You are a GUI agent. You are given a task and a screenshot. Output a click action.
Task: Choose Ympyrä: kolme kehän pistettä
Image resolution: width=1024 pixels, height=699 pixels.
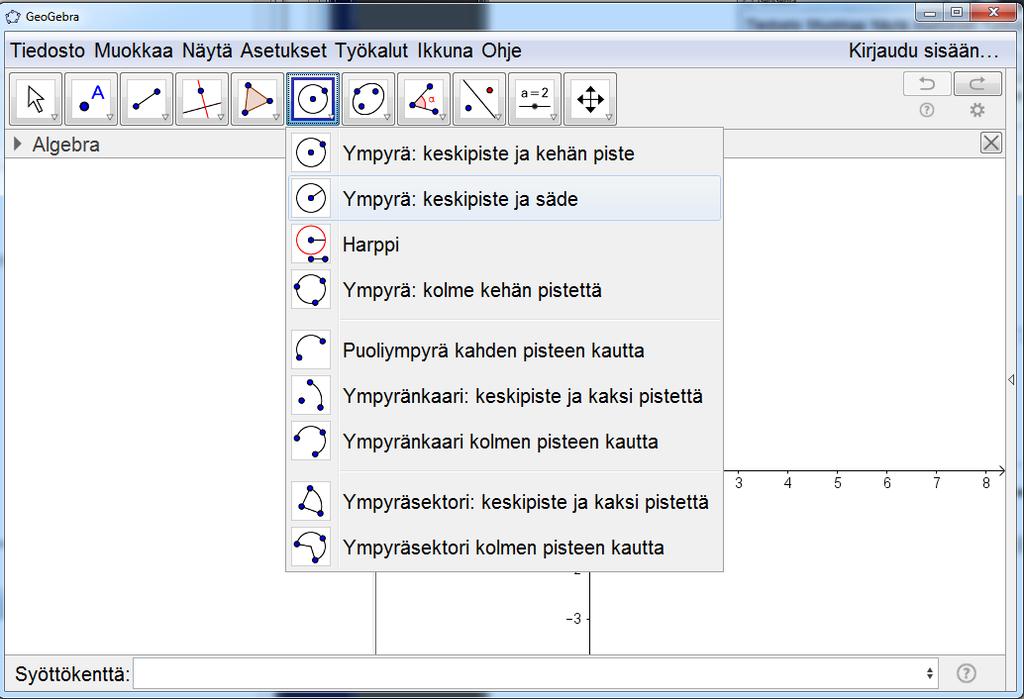click(505, 289)
